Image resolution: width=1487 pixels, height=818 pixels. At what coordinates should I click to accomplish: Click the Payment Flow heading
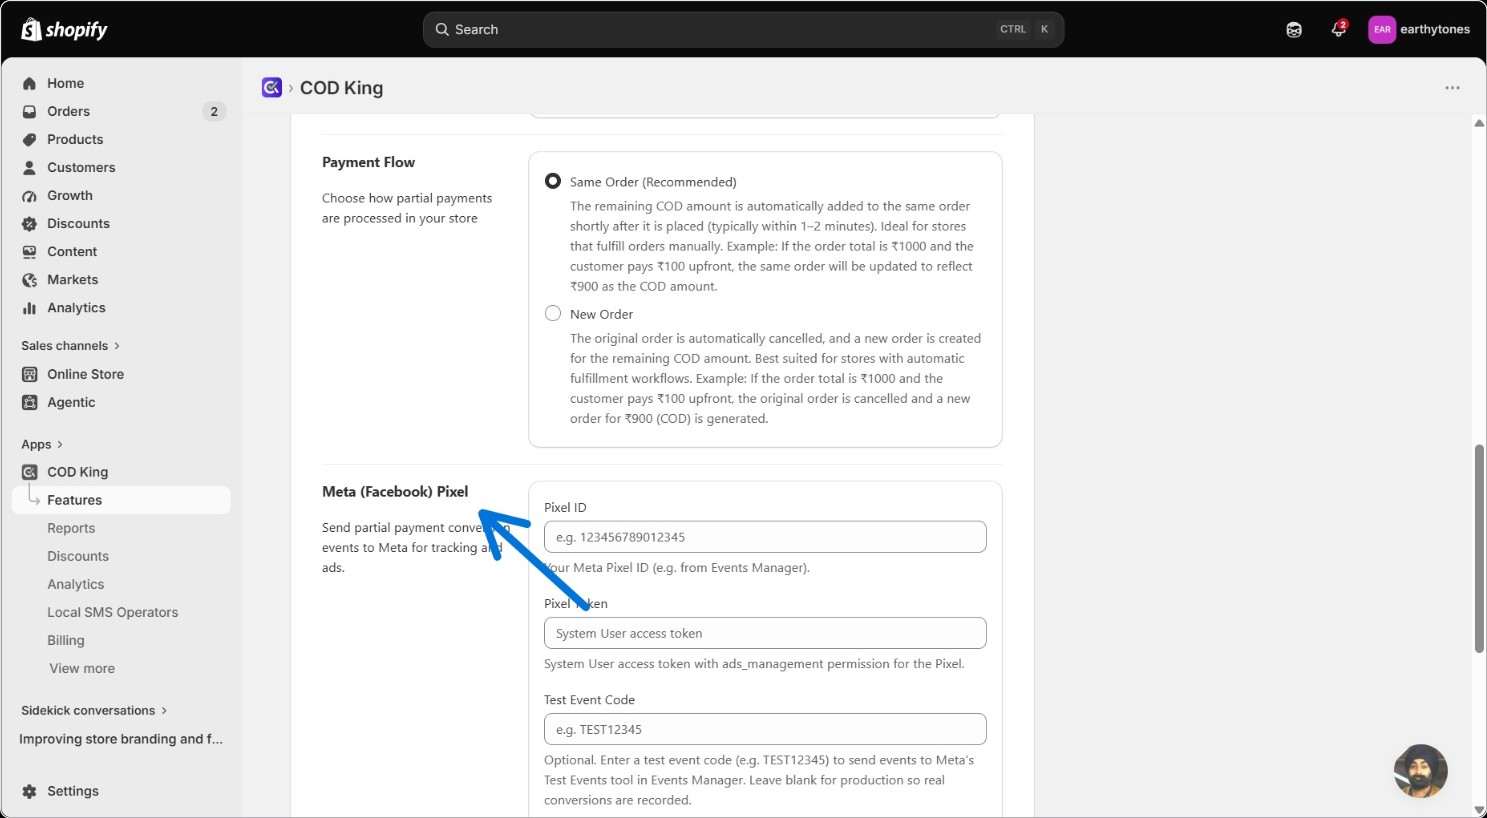click(368, 162)
